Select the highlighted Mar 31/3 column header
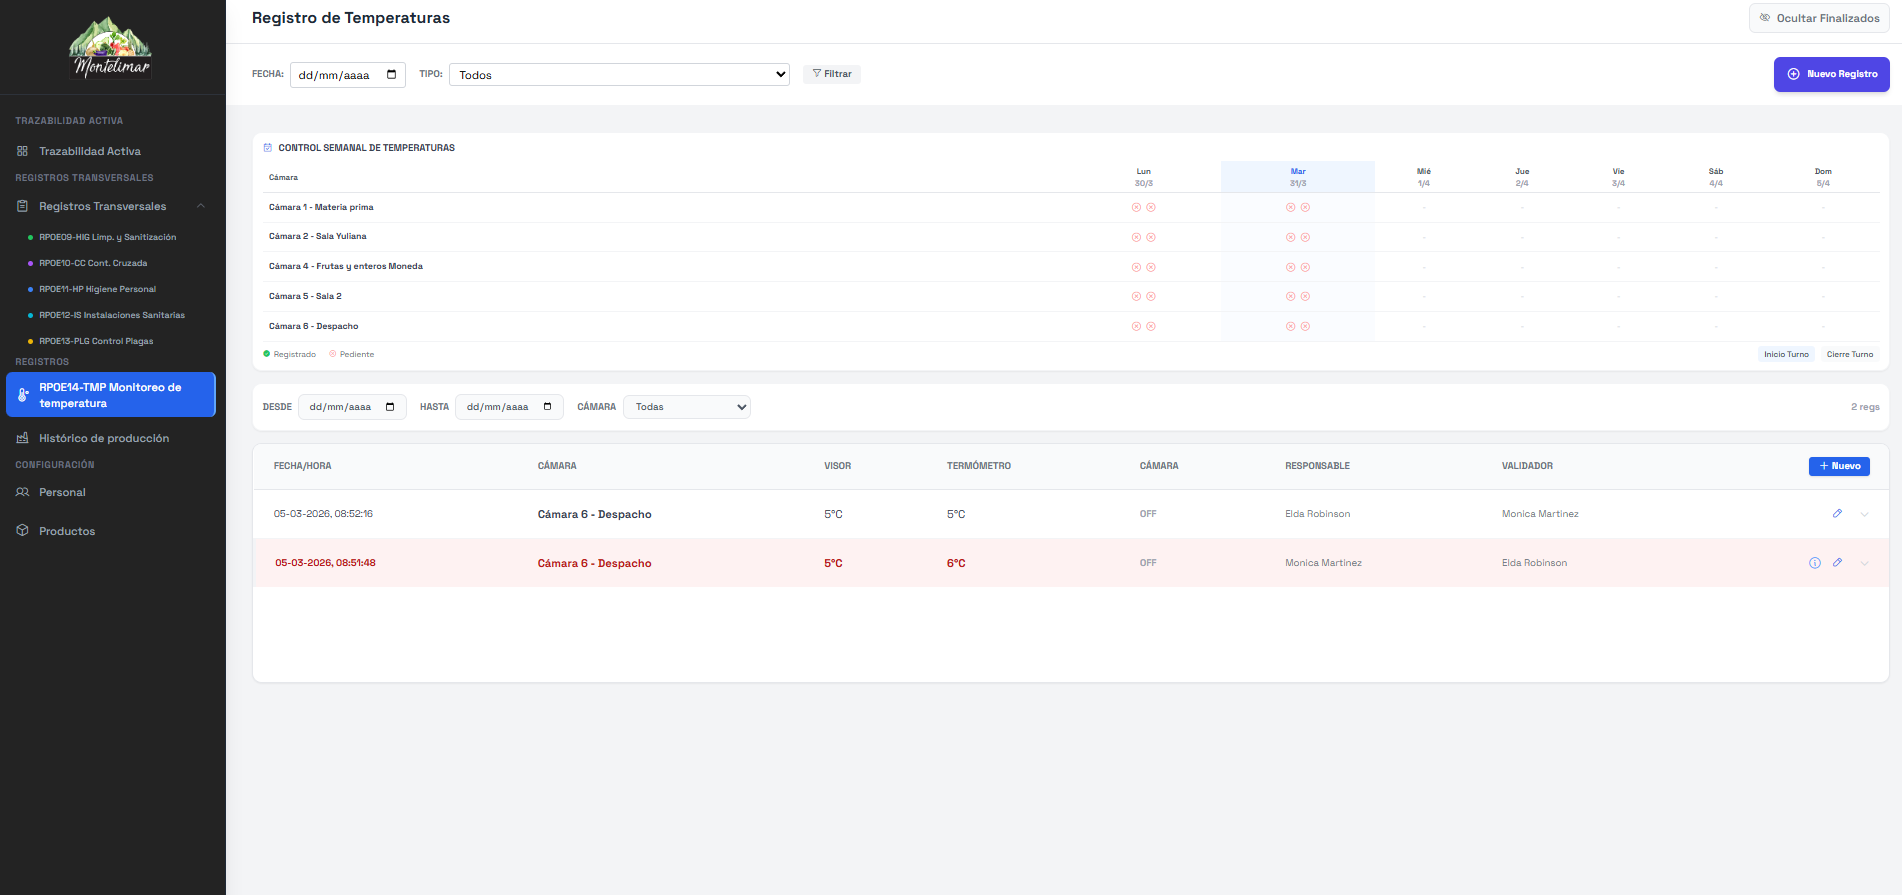Image resolution: width=1902 pixels, height=895 pixels. pyautogui.click(x=1297, y=177)
